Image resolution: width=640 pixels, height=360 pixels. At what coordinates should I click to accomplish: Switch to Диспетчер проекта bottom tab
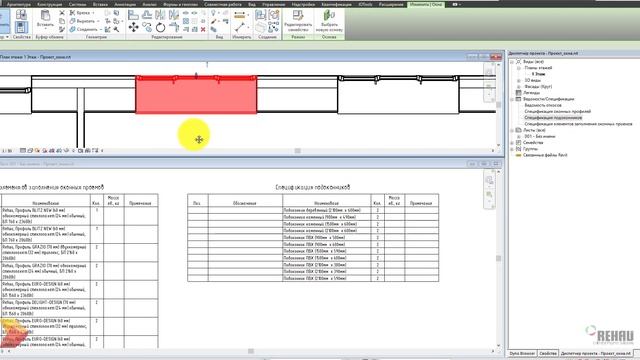(x=596, y=353)
